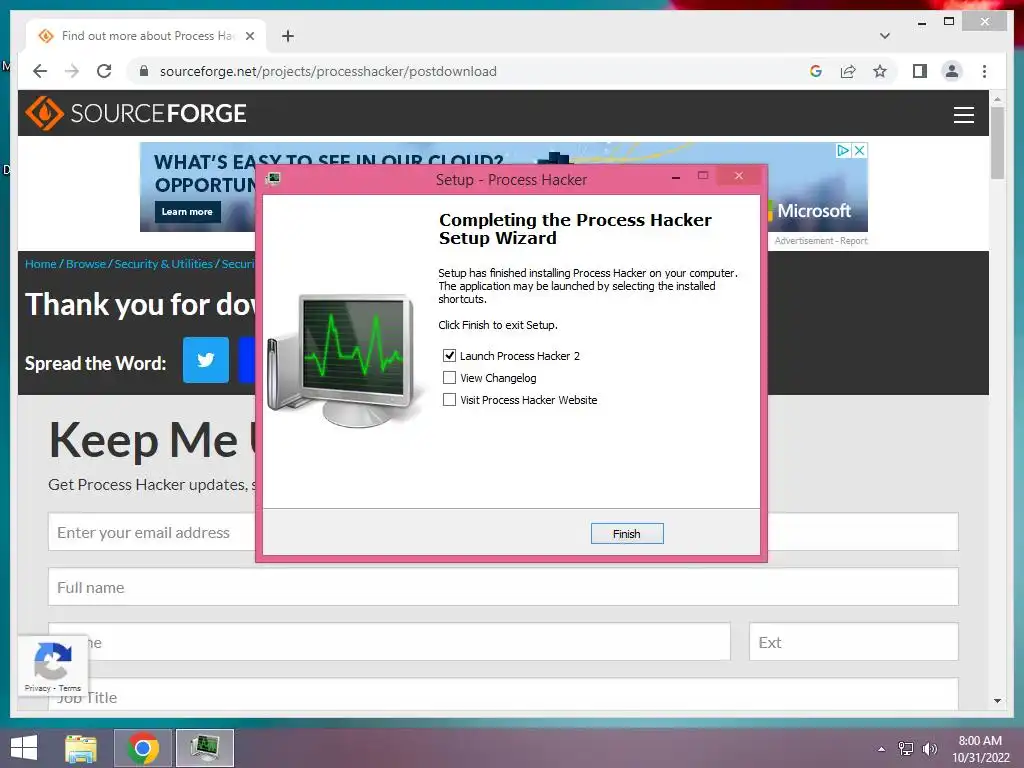Open Chrome side panel

(x=920, y=71)
